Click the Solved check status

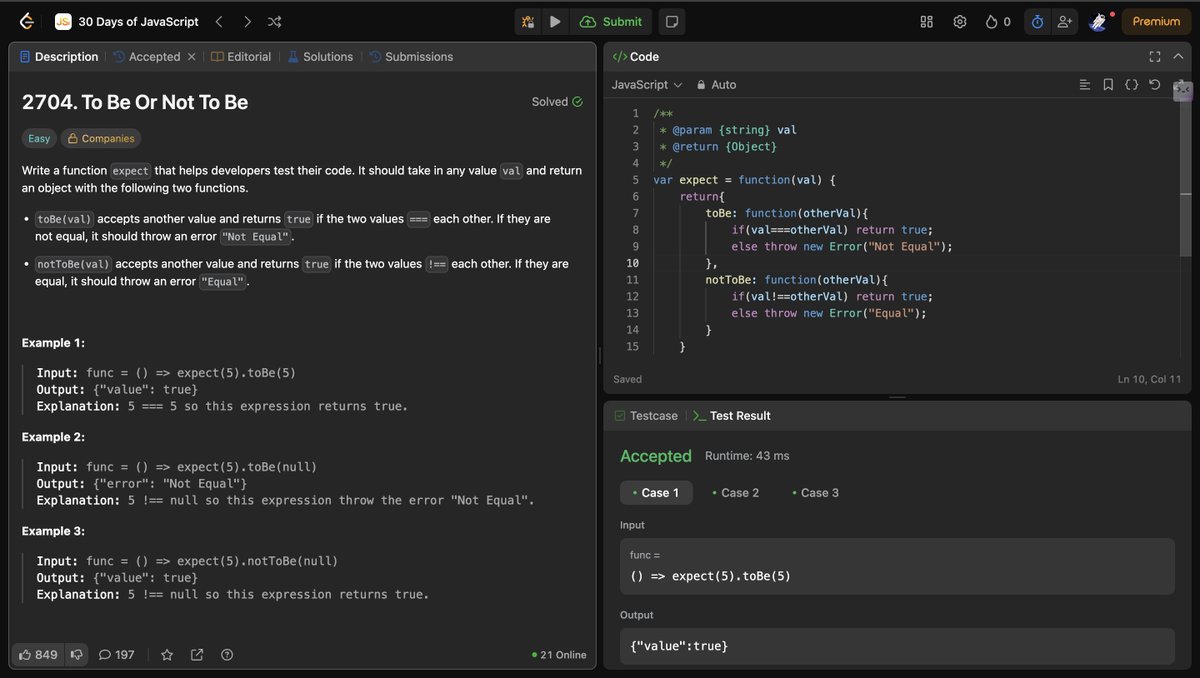pos(557,102)
